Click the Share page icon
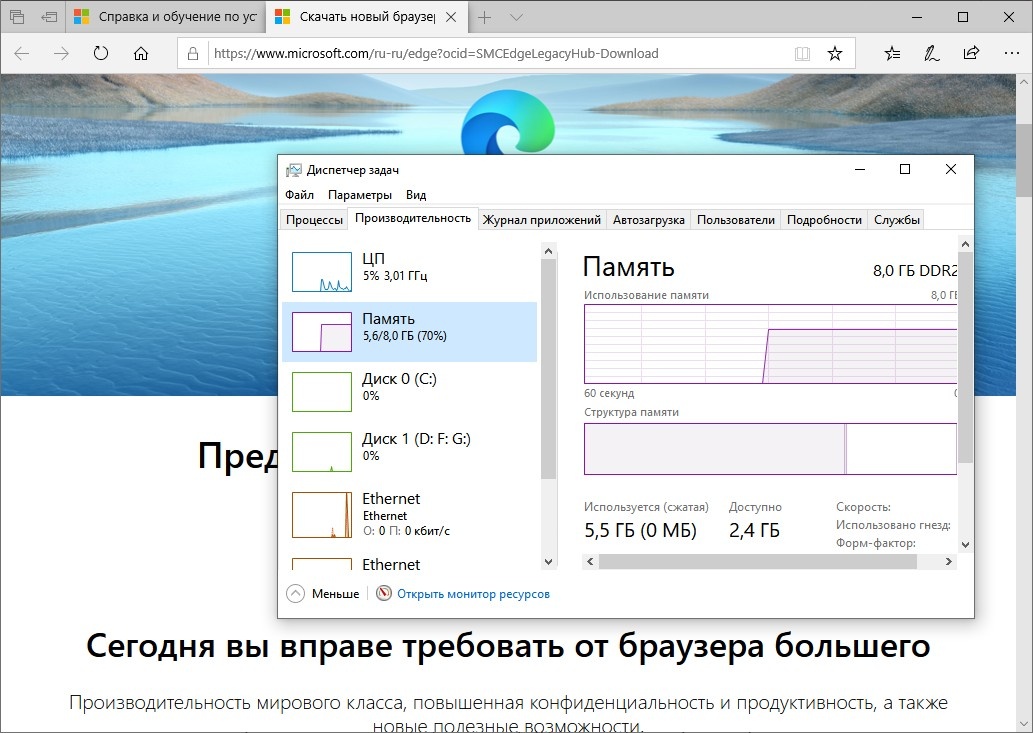 [971, 53]
